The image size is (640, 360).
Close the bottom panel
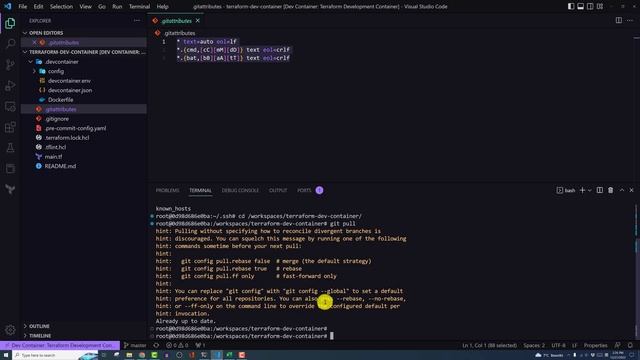(631, 190)
